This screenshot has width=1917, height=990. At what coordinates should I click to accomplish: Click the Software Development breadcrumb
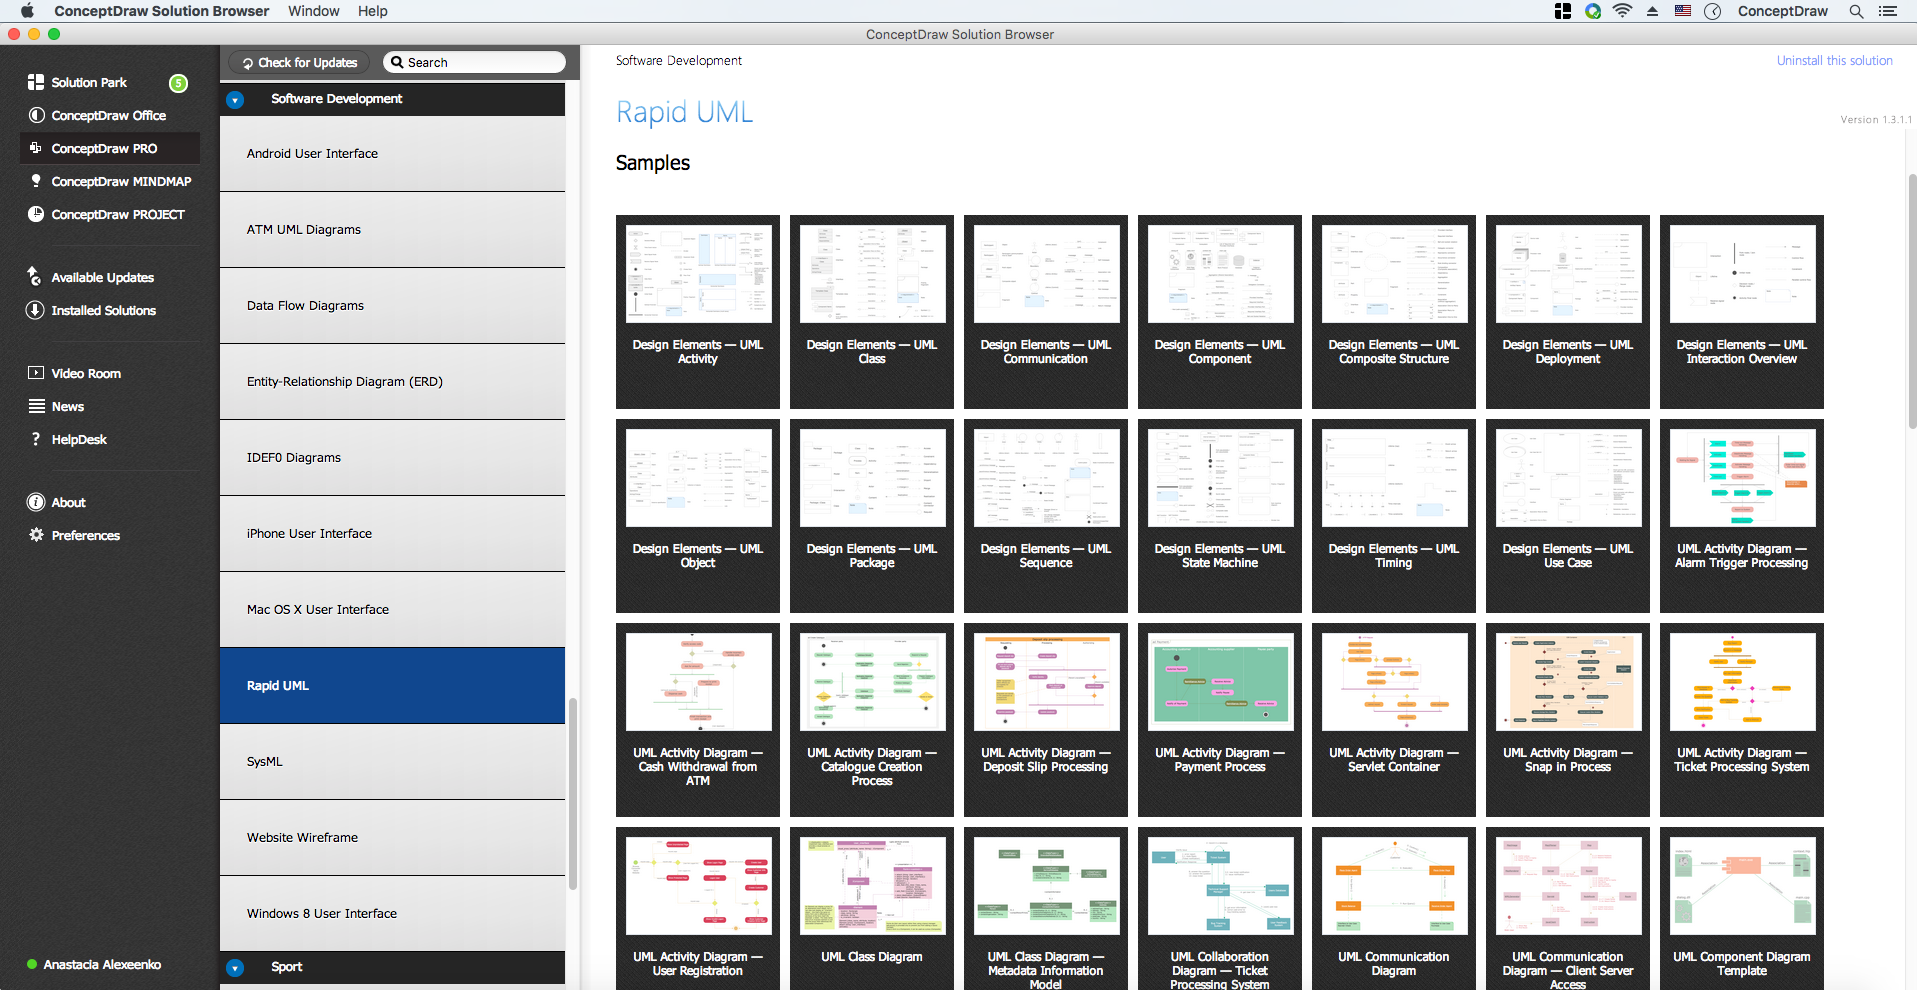(x=679, y=60)
